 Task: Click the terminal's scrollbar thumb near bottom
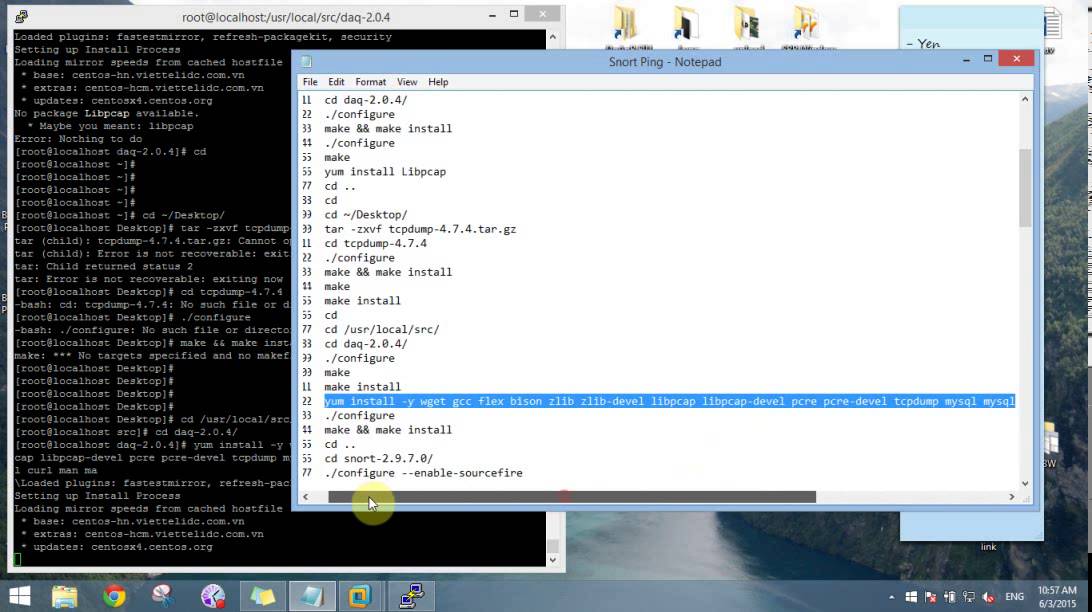(553, 546)
